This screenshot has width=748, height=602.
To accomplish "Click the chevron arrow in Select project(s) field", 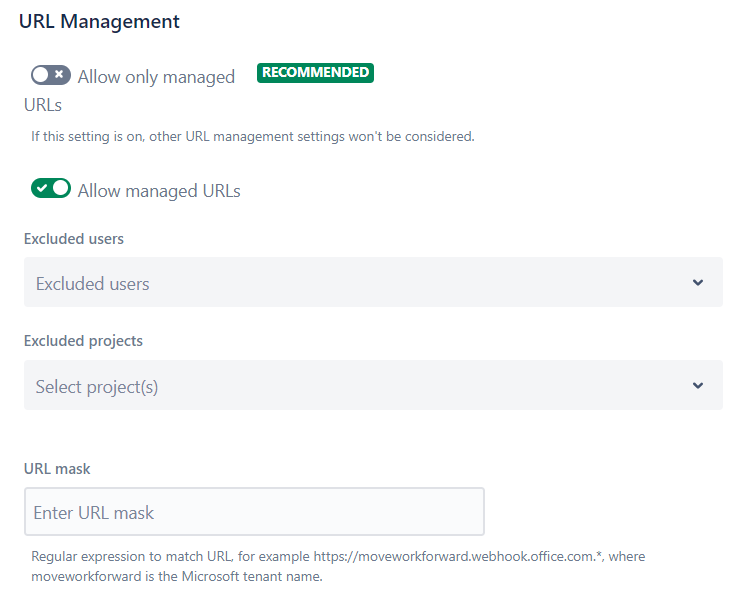I will coord(698,386).
